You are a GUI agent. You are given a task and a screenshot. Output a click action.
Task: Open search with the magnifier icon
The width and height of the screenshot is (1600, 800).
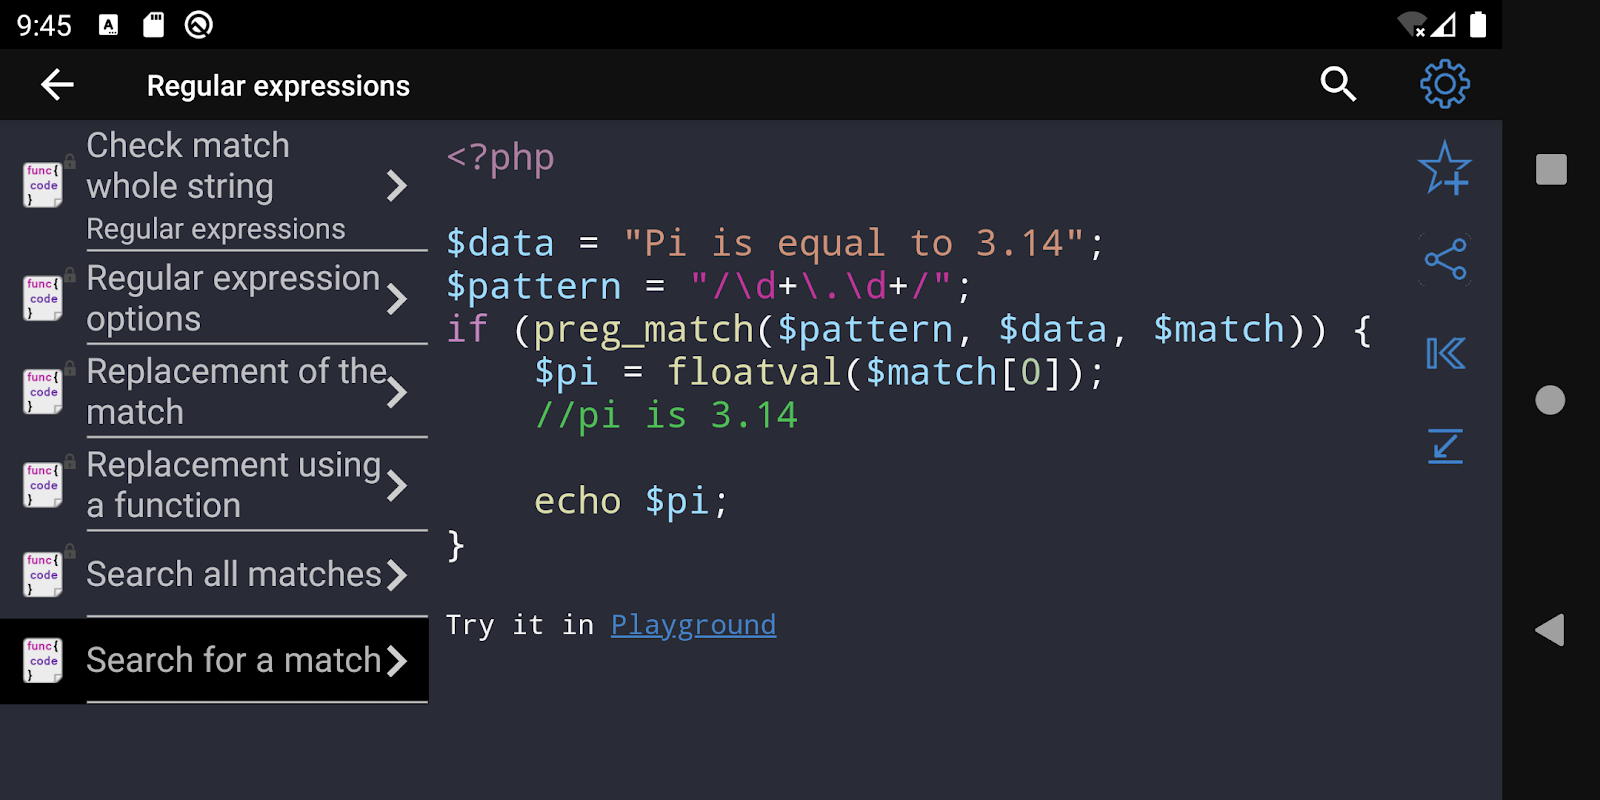(1338, 85)
